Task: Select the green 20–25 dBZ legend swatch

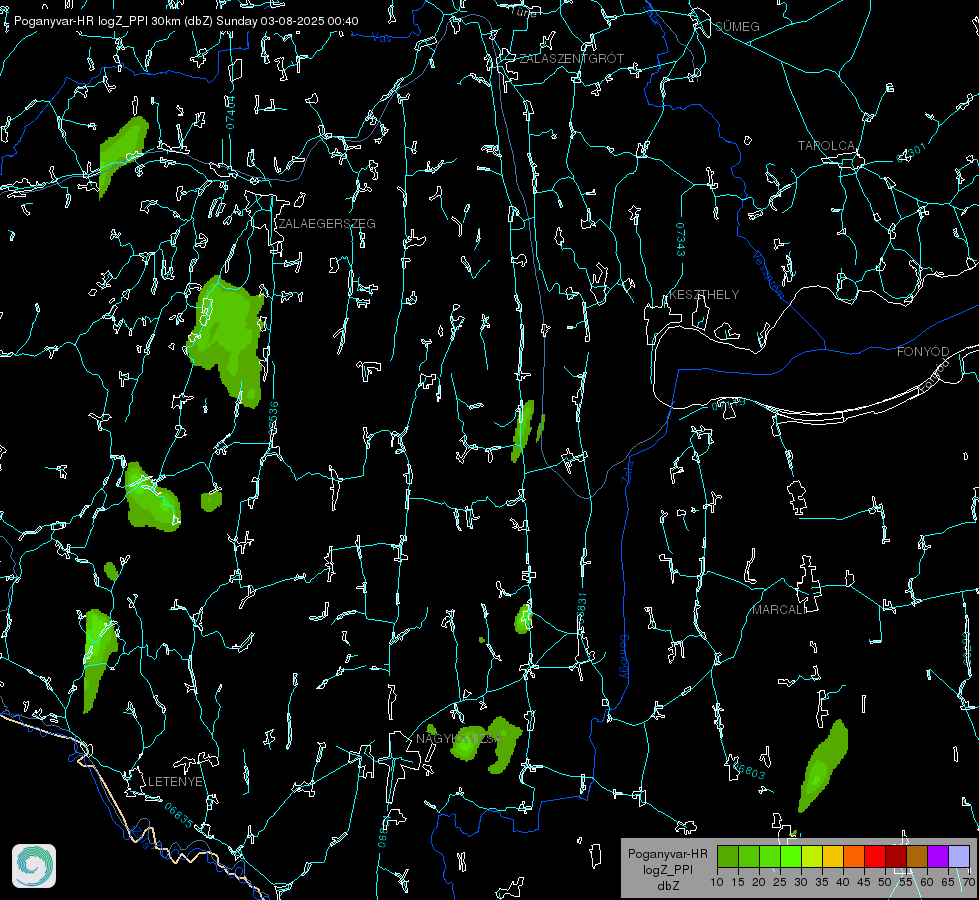Action: 770,856
